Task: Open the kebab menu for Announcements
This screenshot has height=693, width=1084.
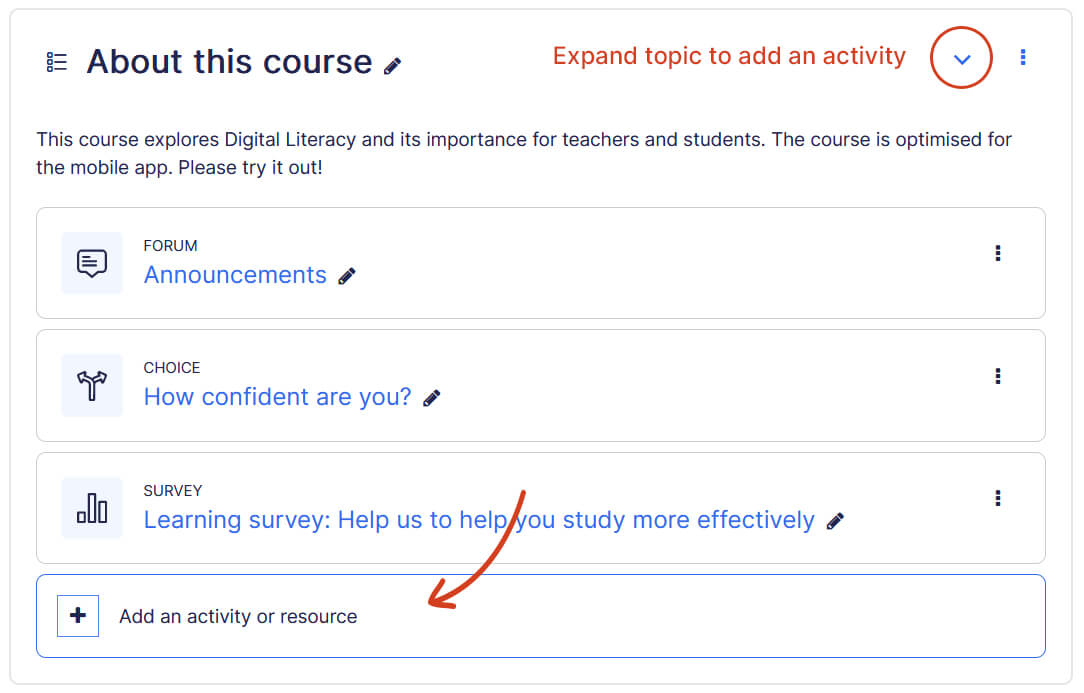Action: (x=998, y=253)
